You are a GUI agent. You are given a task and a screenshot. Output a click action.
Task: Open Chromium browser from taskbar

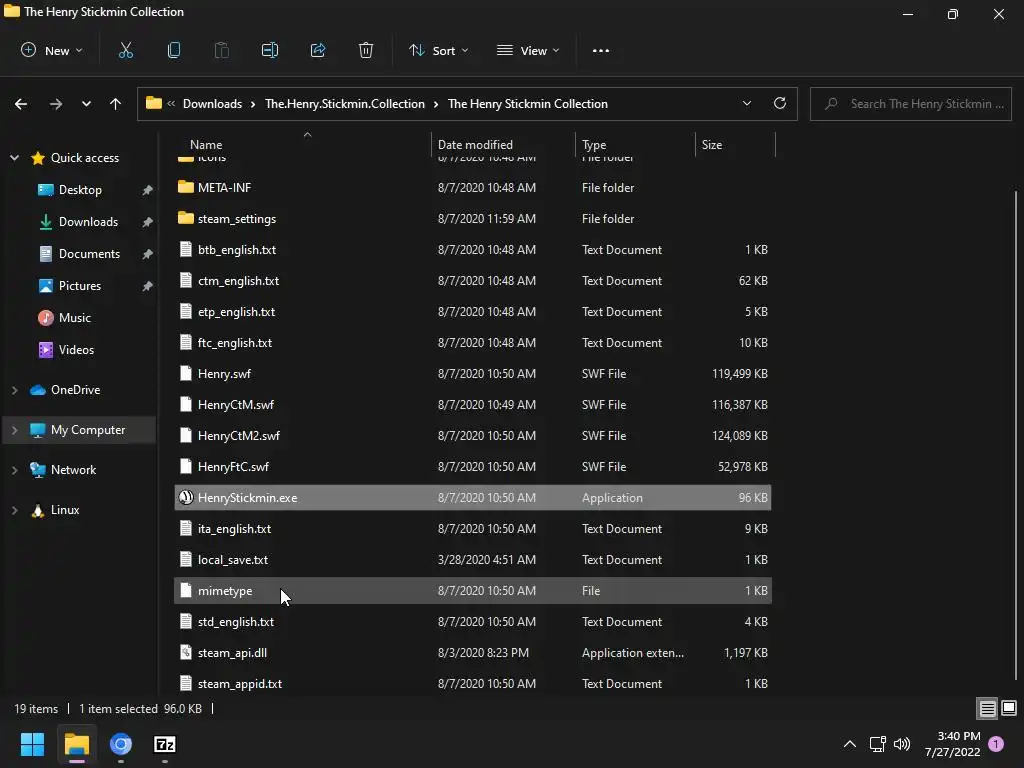(121, 744)
